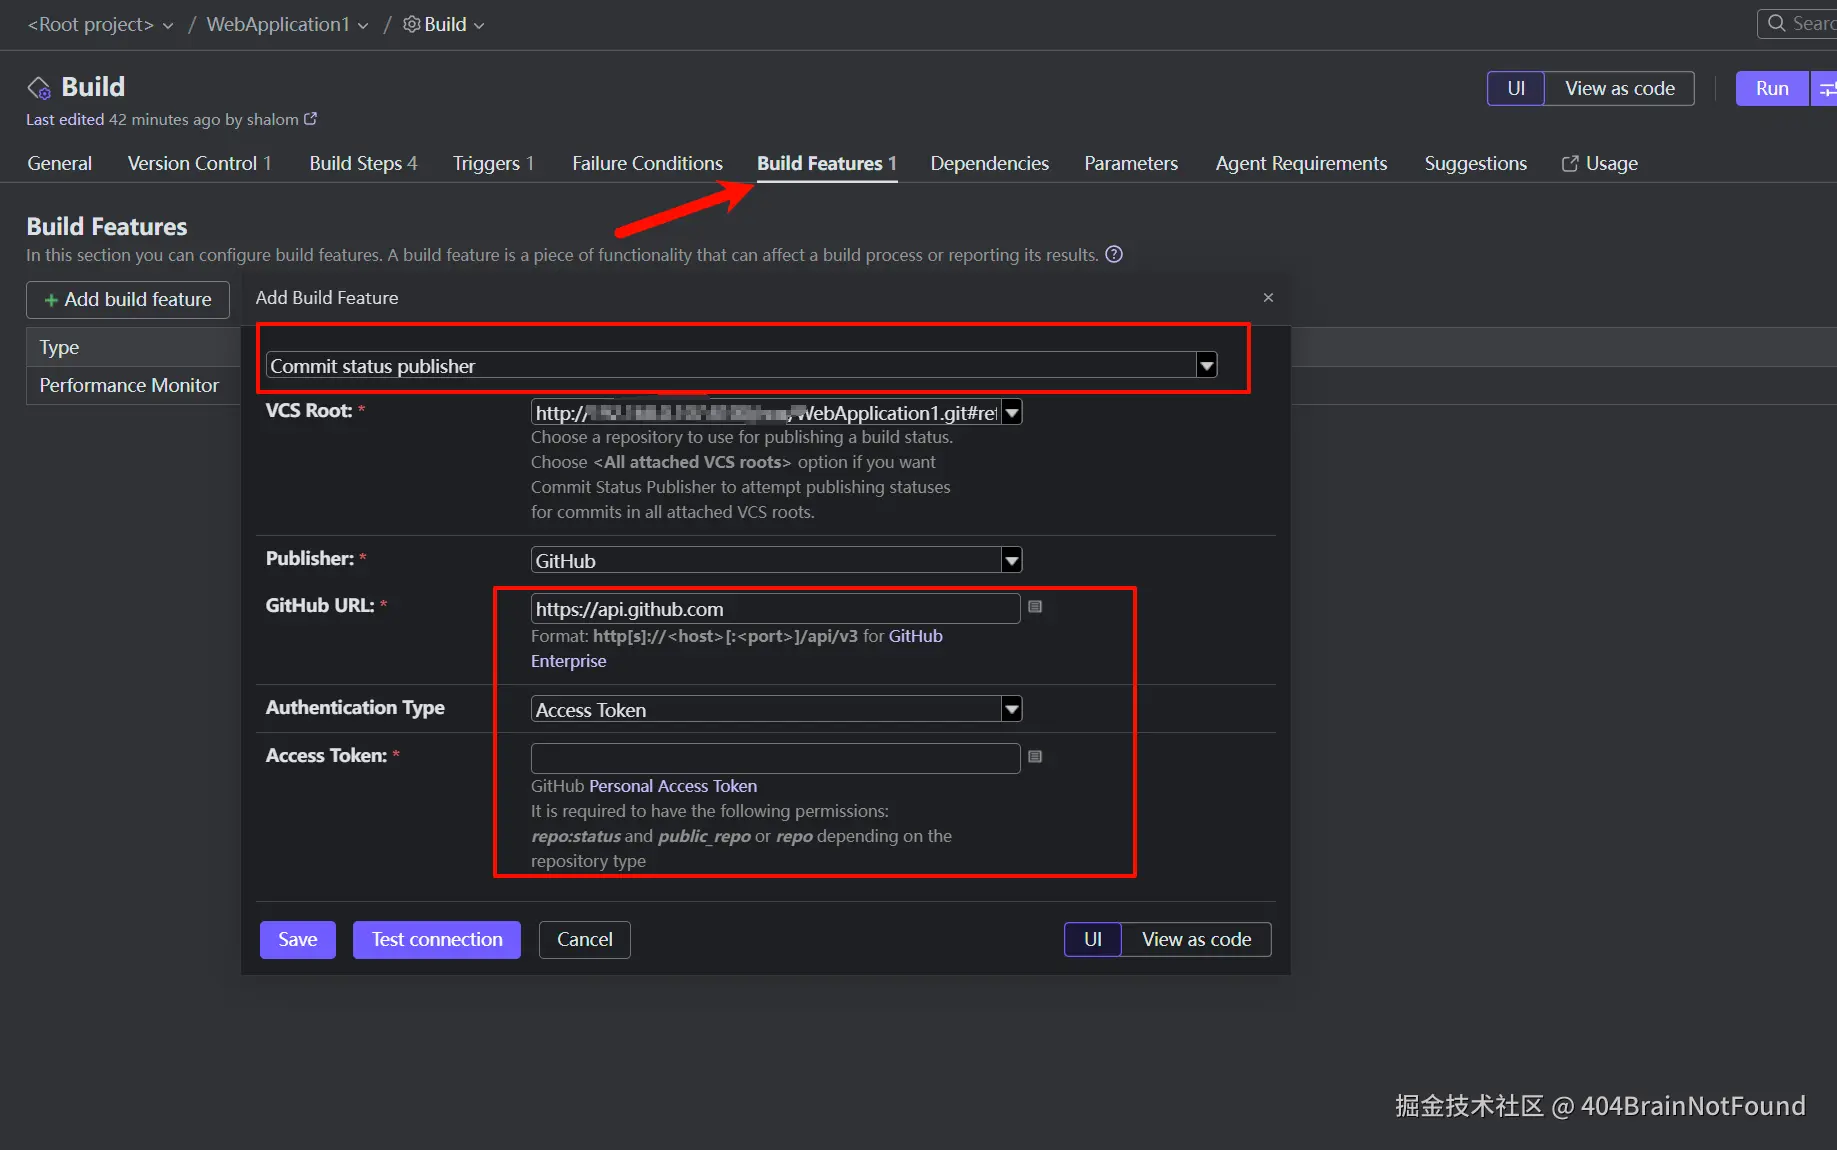Click the parameter icon beside GitHub URL field
Screen dimensions: 1837x1150
tap(1035, 607)
